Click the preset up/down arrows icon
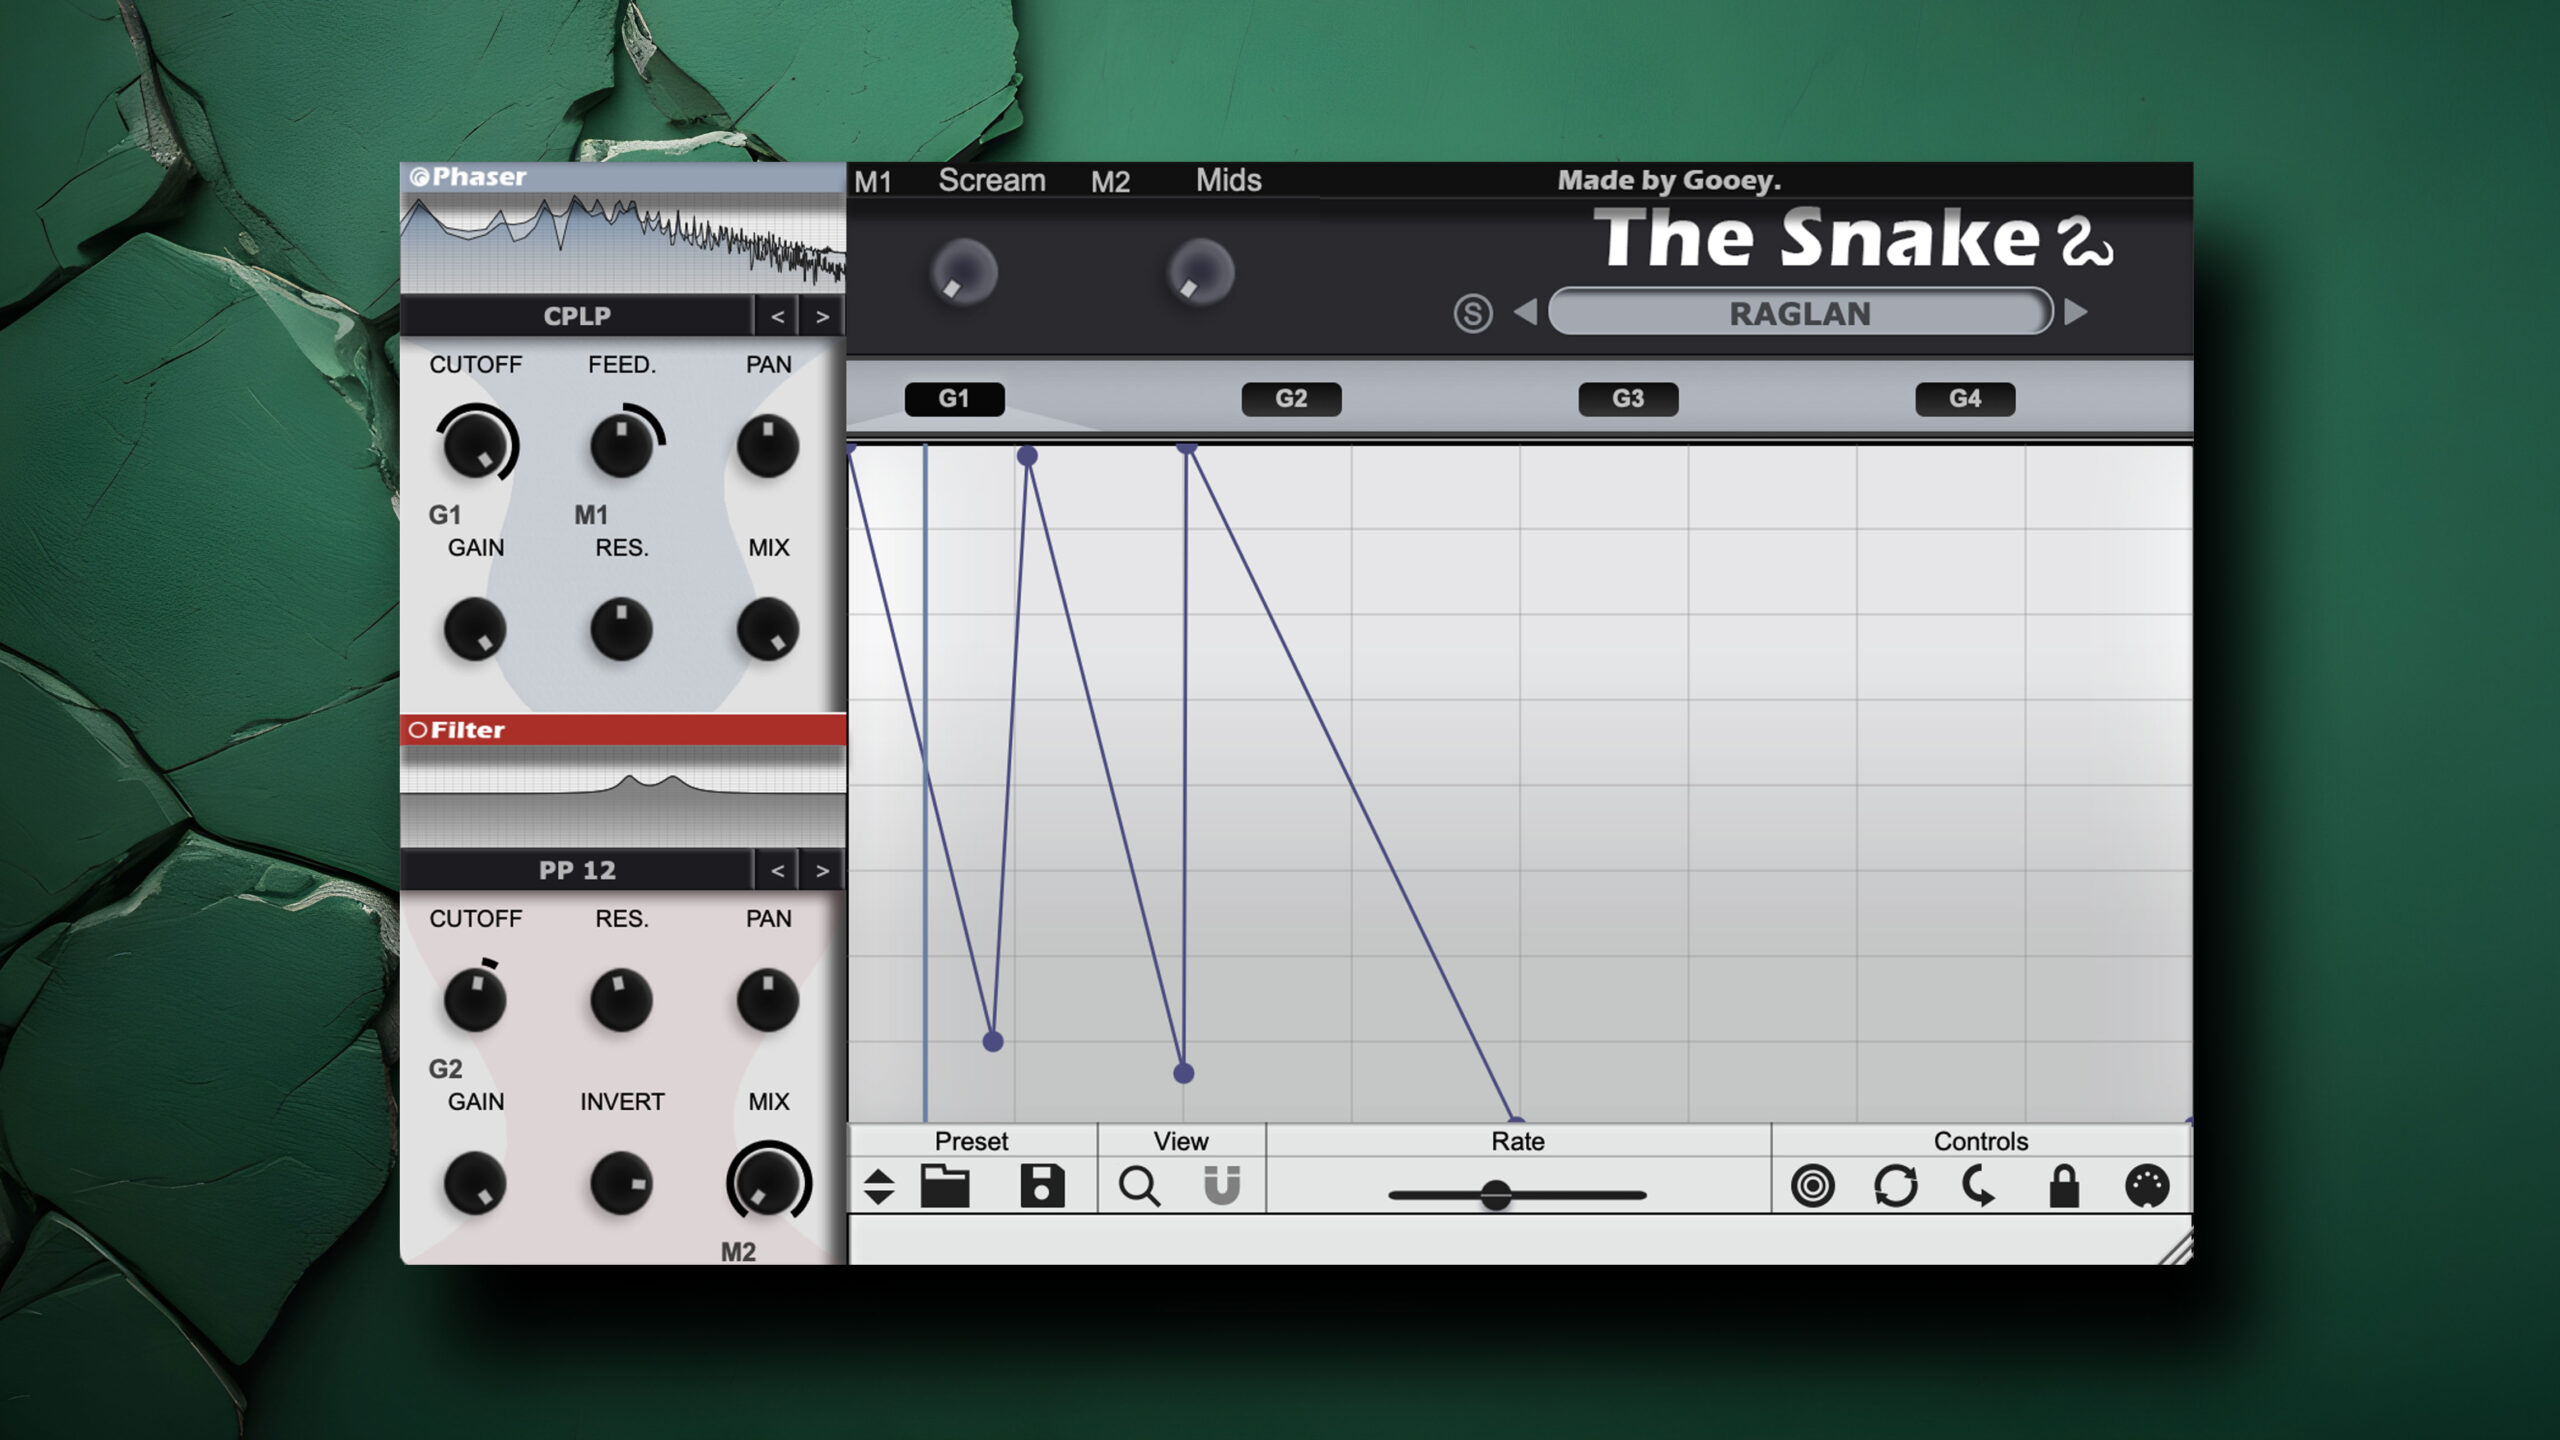The width and height of the screenshot is (2560, 1440). [879, 1186]
